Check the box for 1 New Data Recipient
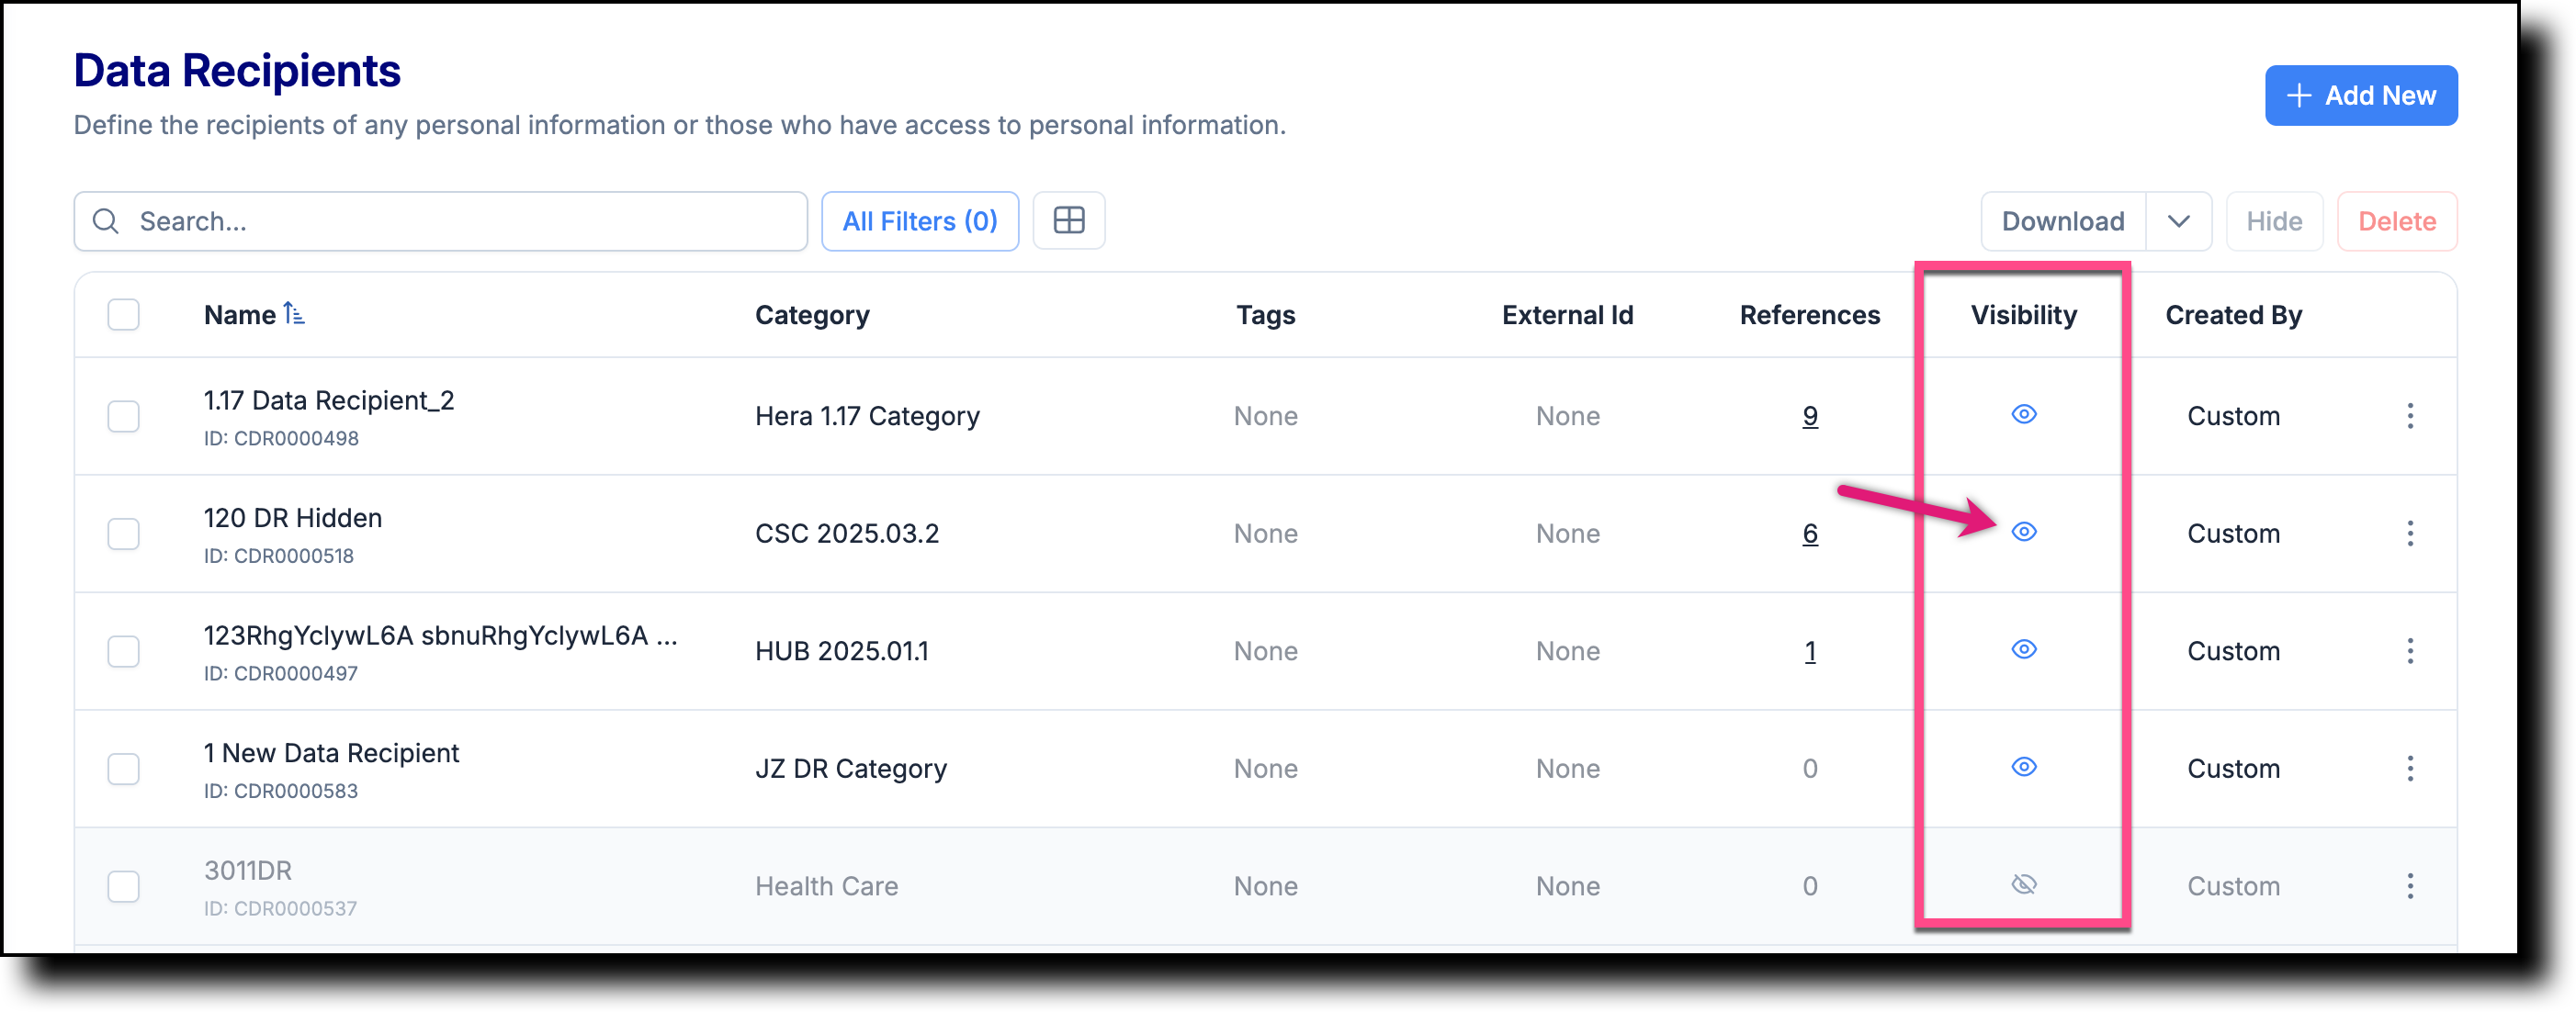 [x=124, y=768]
